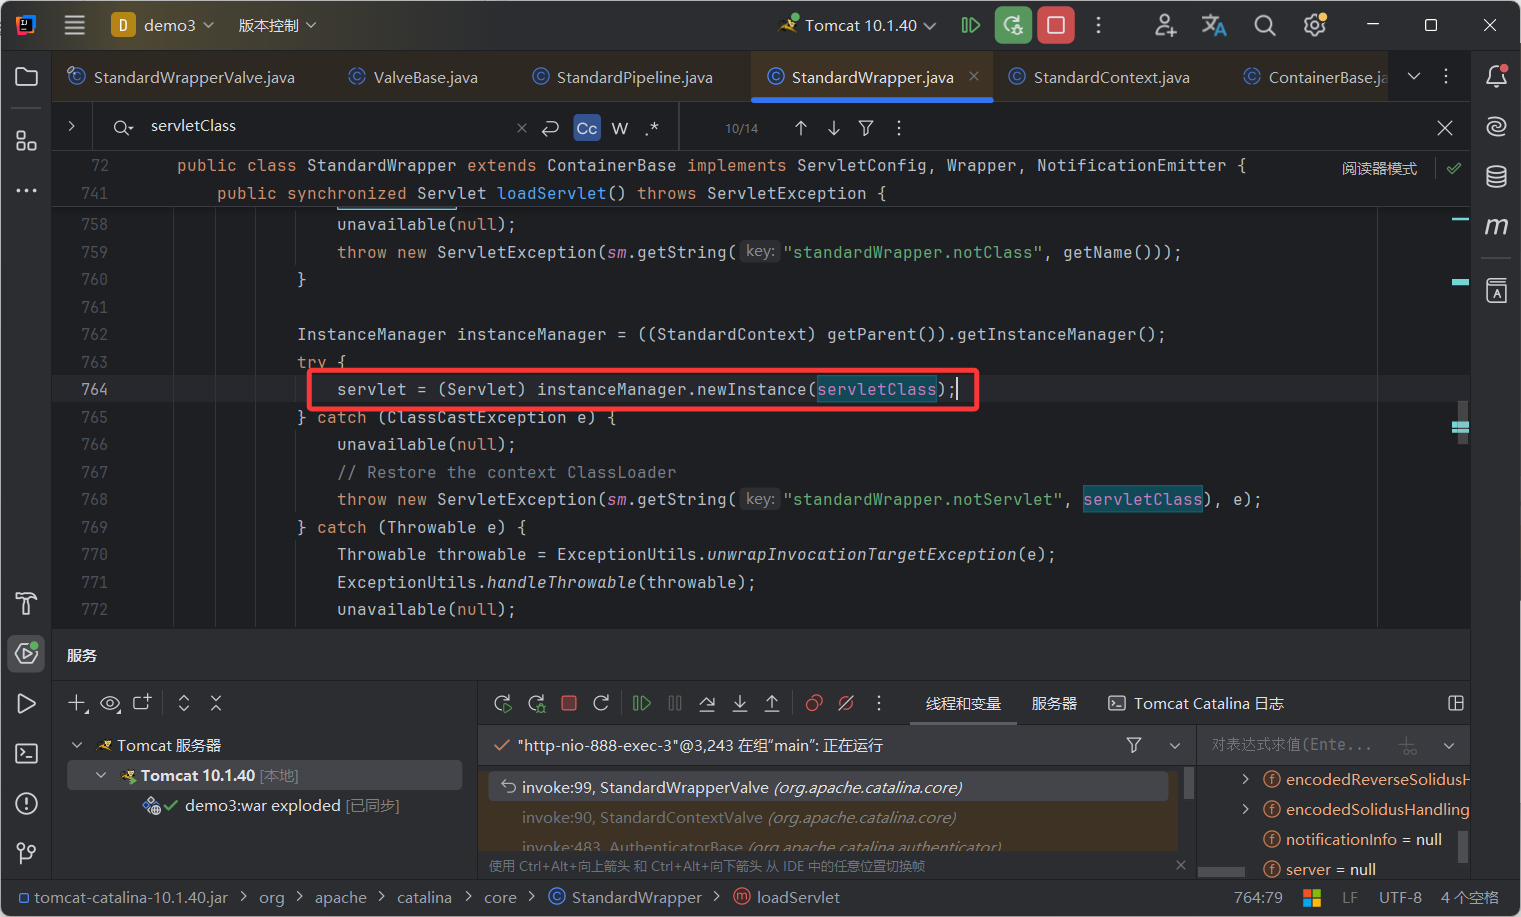1521x917 pixels.
Task: Toggle Regex option in search bar
Action: point(652,128)
